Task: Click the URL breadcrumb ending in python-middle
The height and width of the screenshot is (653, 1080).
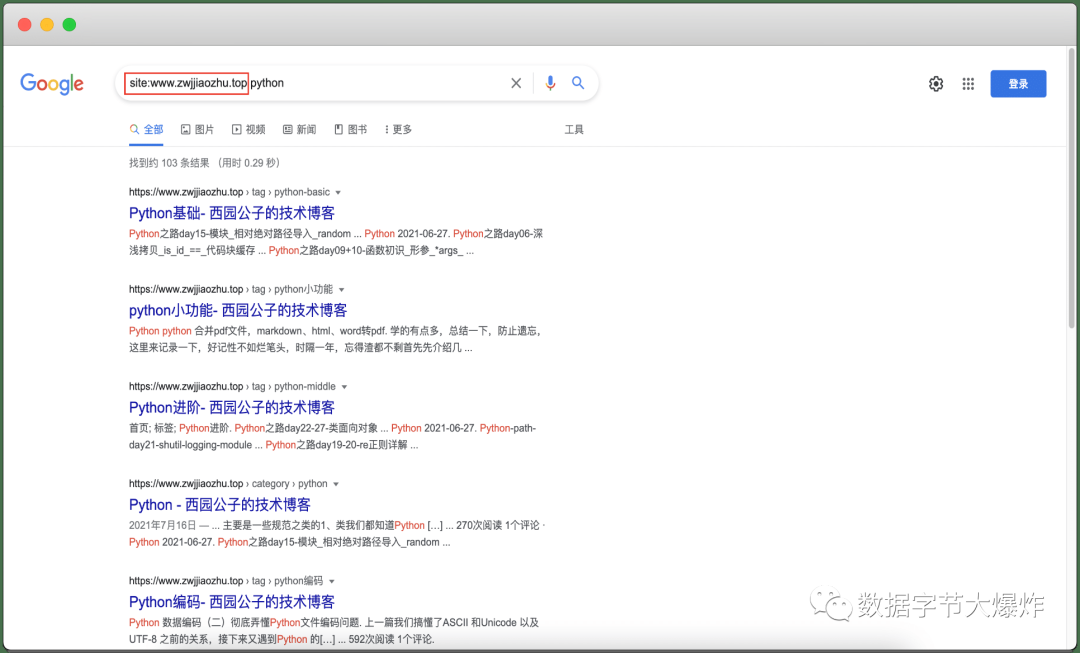Action: (x=232, y=386)
